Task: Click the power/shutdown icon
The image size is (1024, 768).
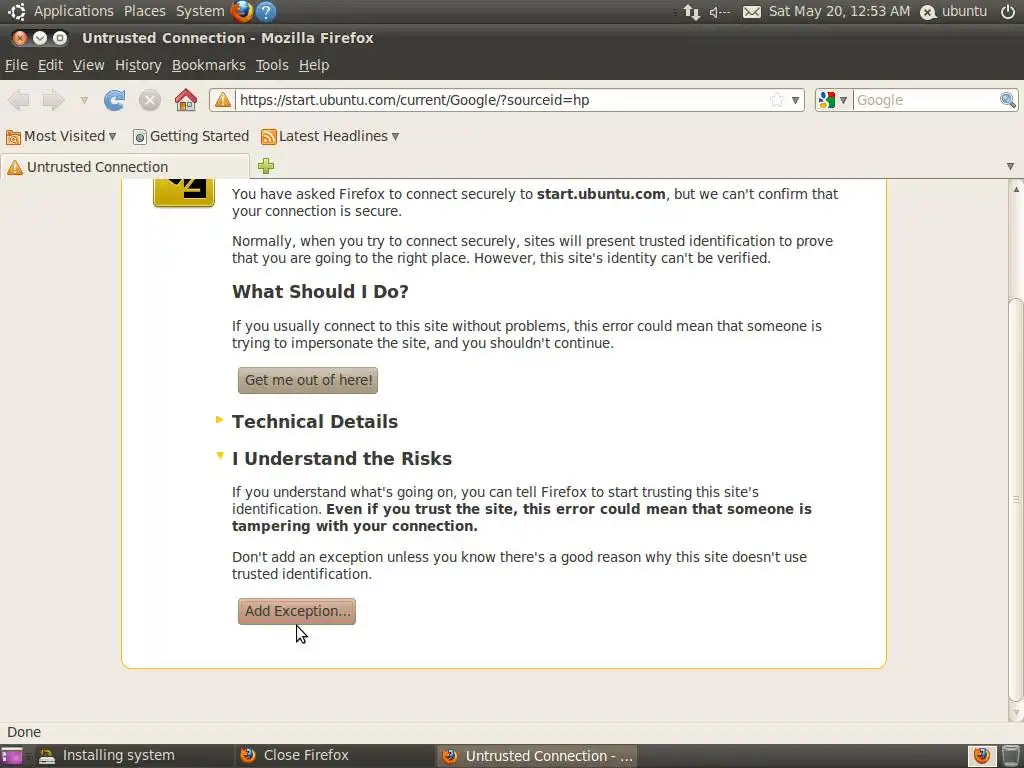Action: click(1008, 11)
